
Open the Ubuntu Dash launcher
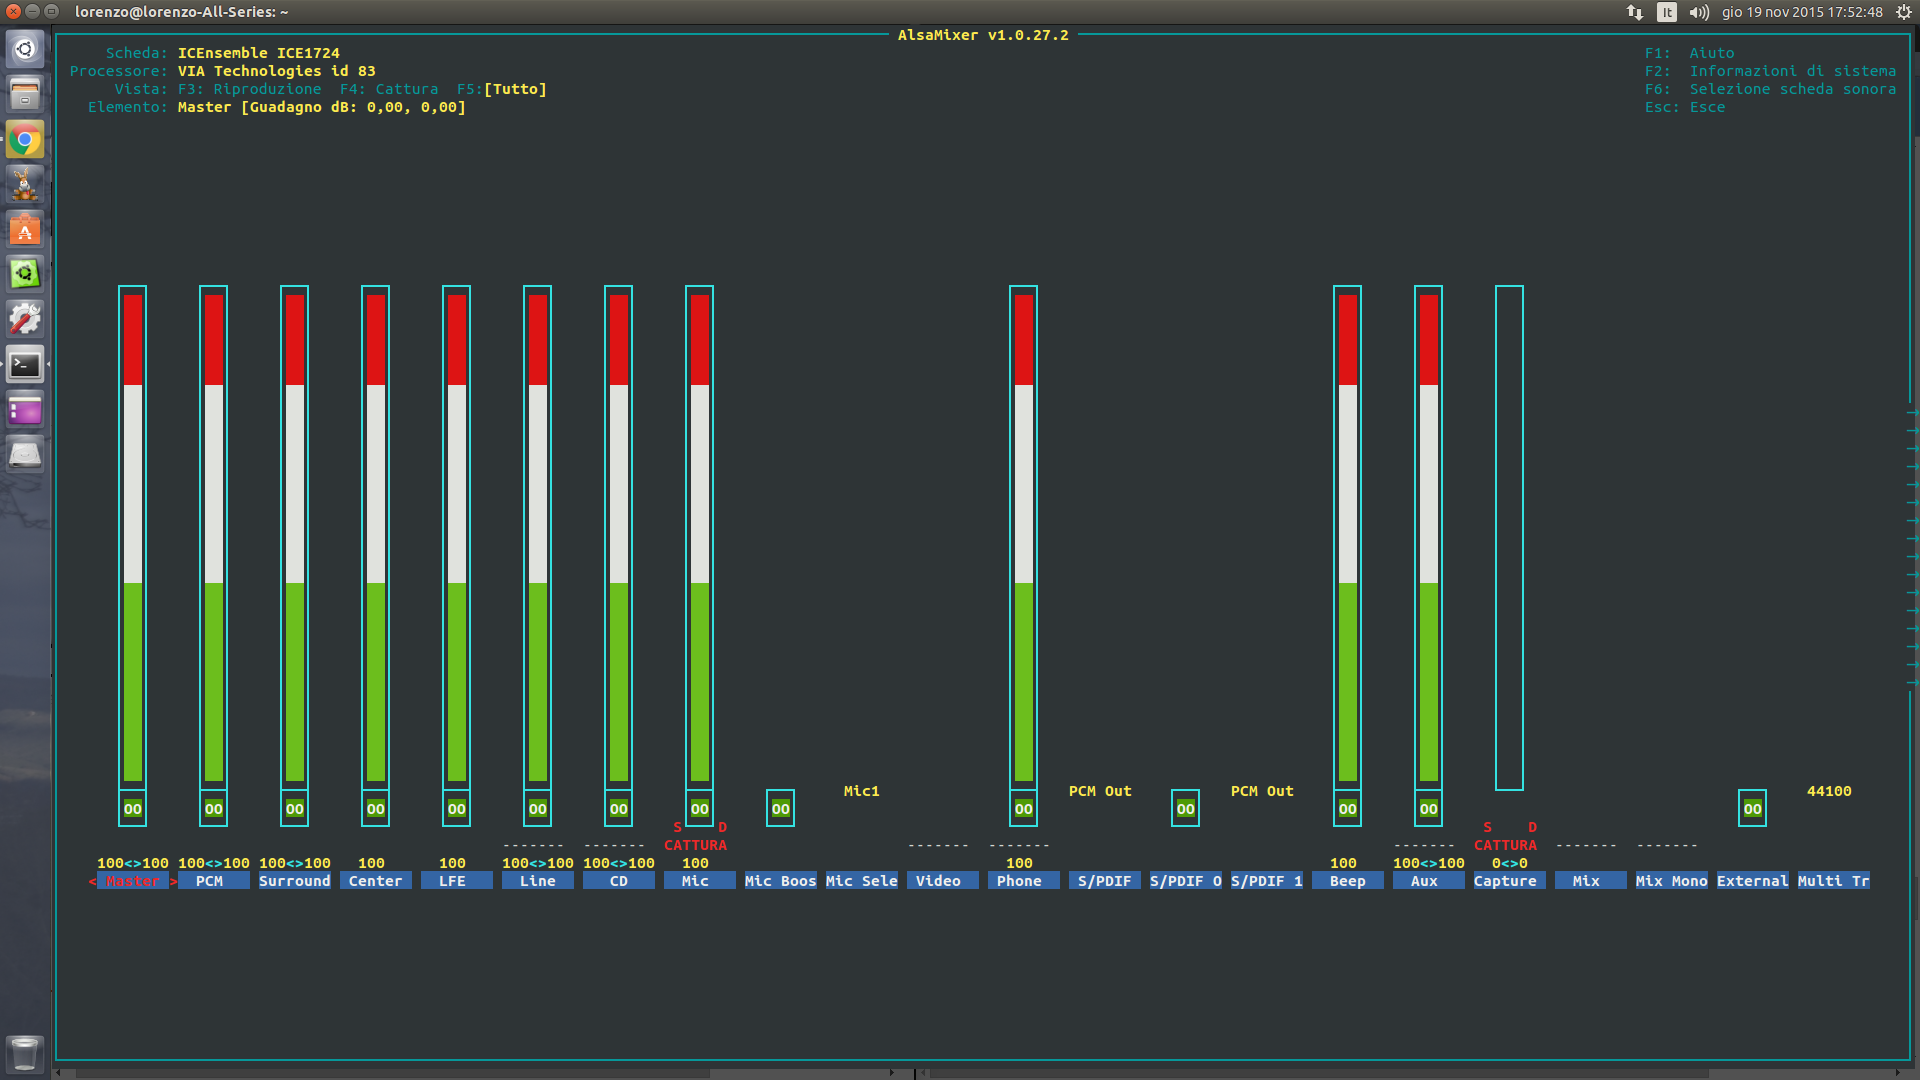pyautogui.click(x=25, y=49)
